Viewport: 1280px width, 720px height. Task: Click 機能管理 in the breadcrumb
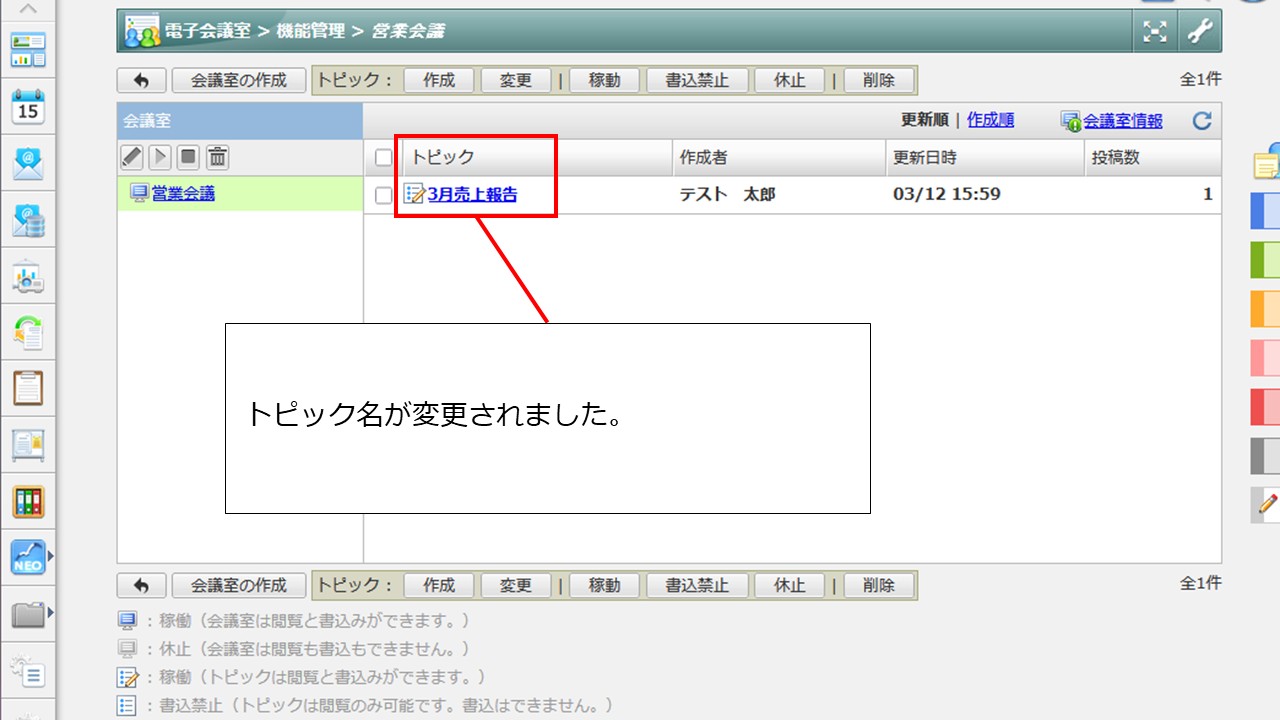(x=310, y=32)
